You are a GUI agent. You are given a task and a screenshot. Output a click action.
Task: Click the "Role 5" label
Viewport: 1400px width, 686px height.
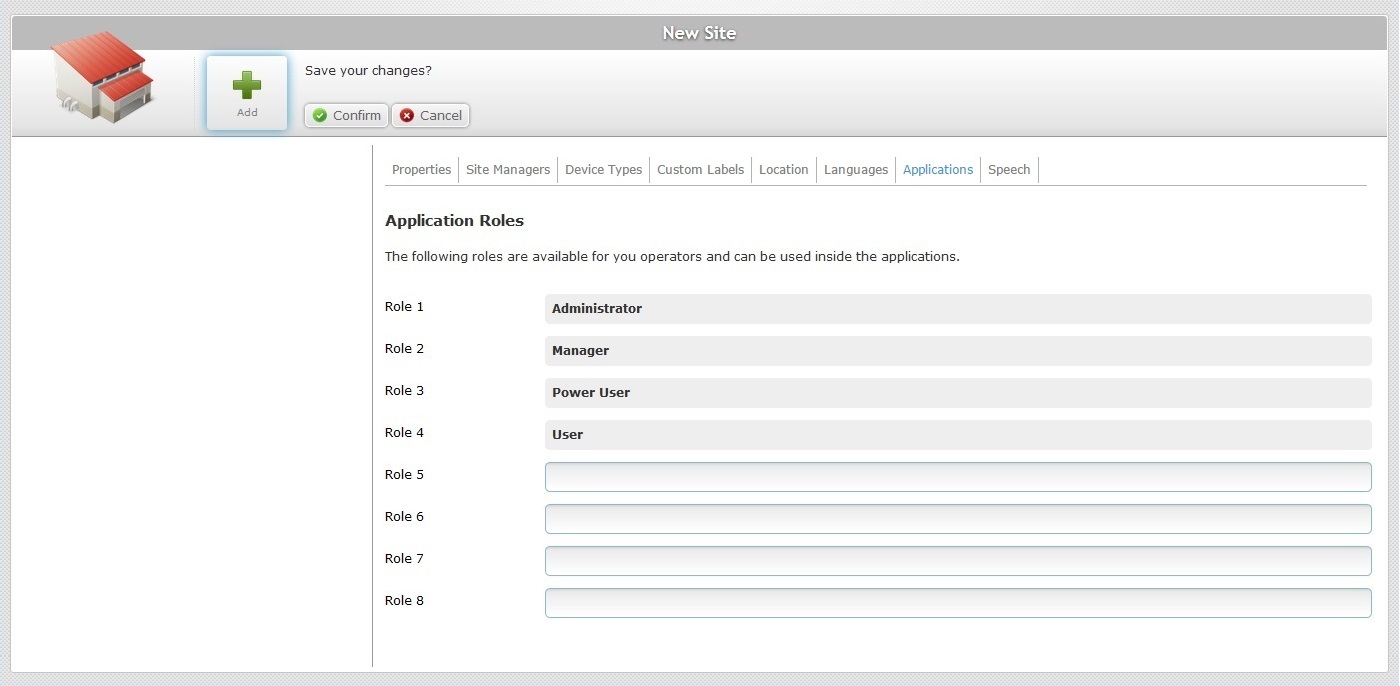[404, 475]
